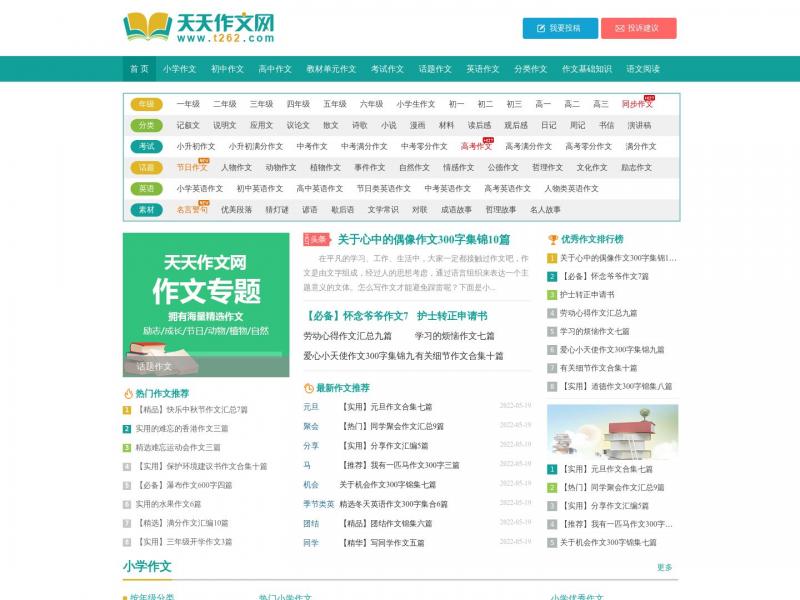Click the 元旦 tag in latest list
The height and width of the screenshot is (600, 800).
coord(311,407)
